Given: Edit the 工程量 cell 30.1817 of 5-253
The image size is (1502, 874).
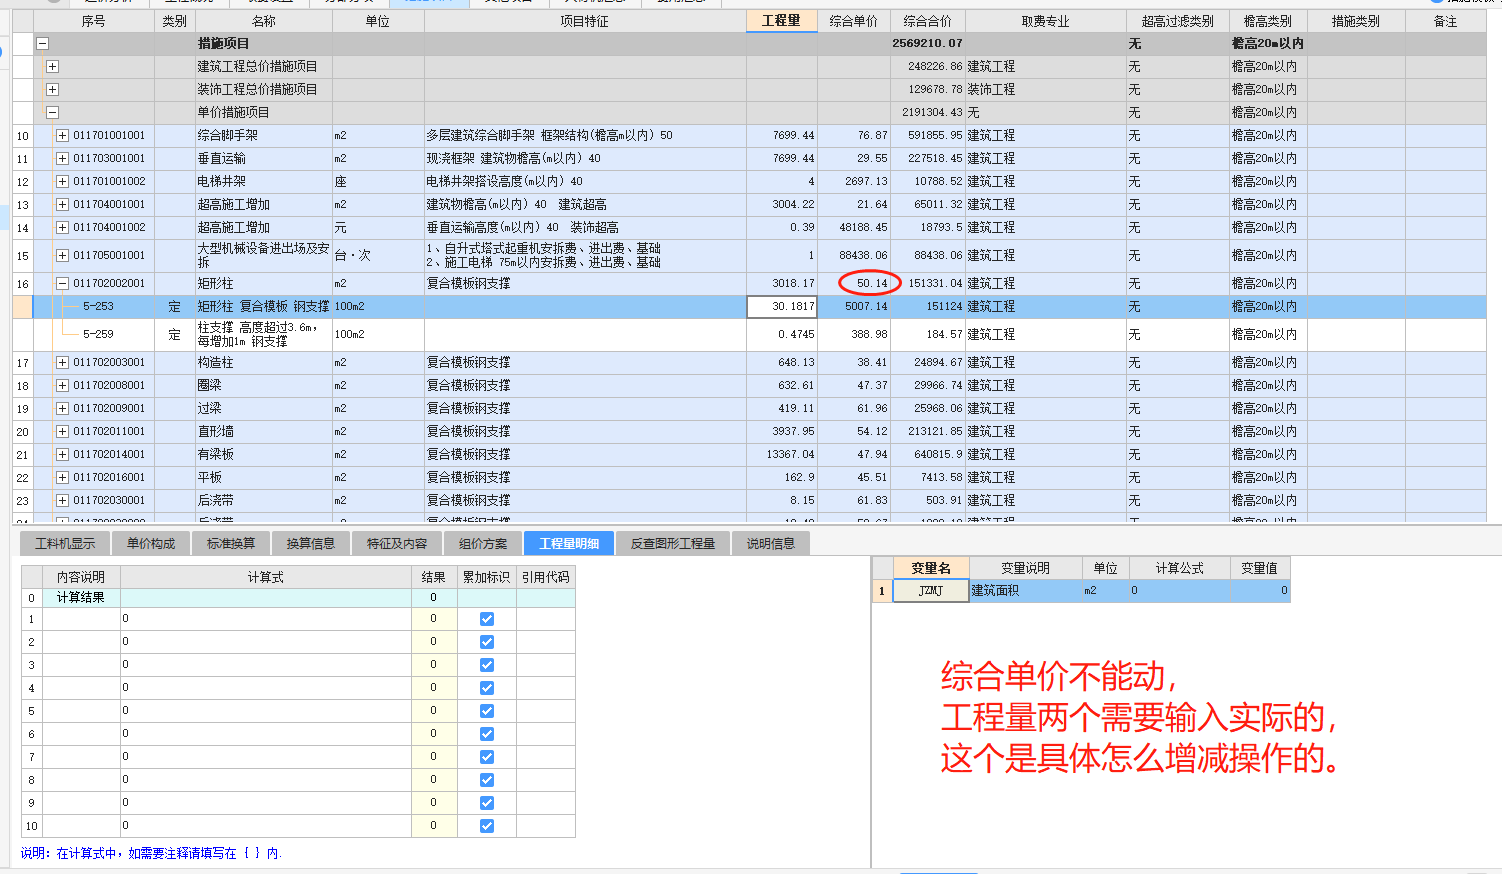Looking at the screenshot, I should [x=782, y=307].
